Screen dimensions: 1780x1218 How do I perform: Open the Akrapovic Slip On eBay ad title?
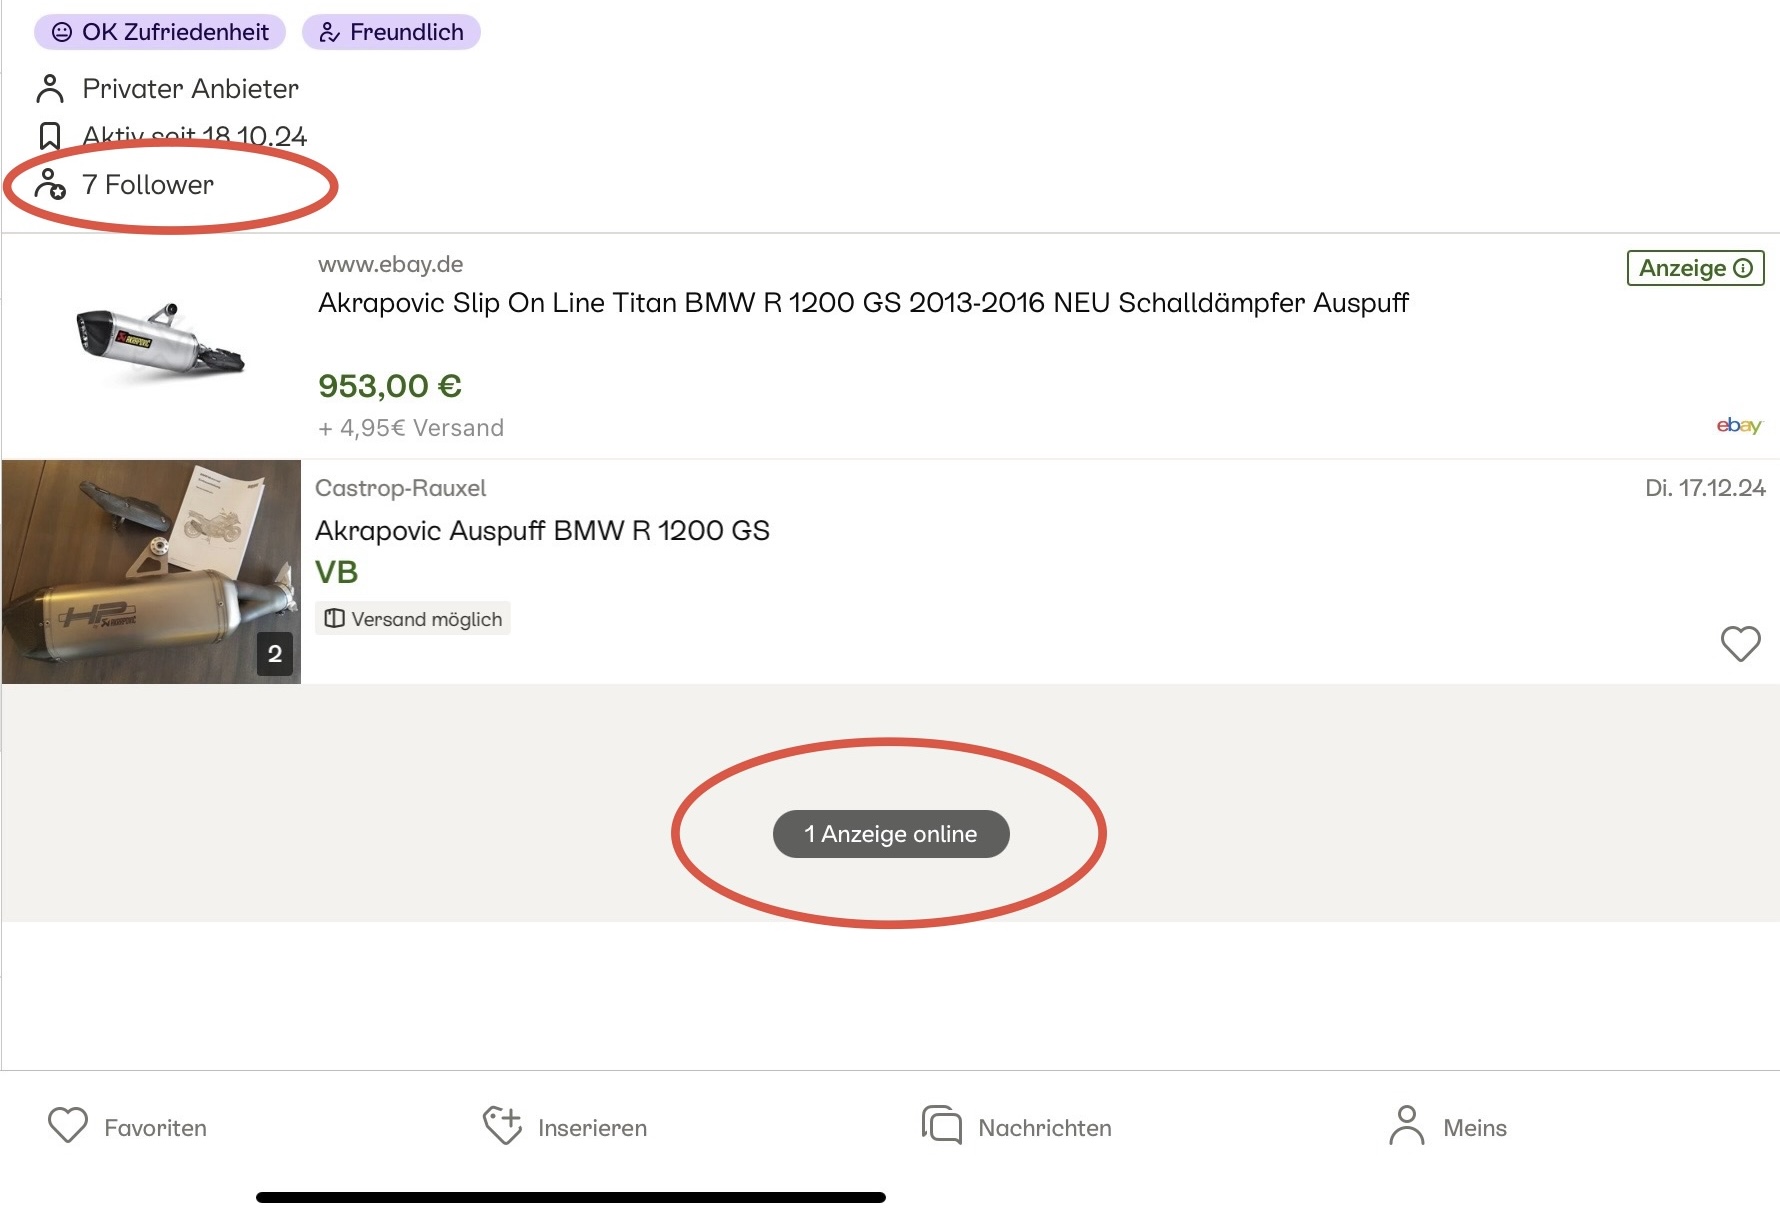(x=862, y=303)
